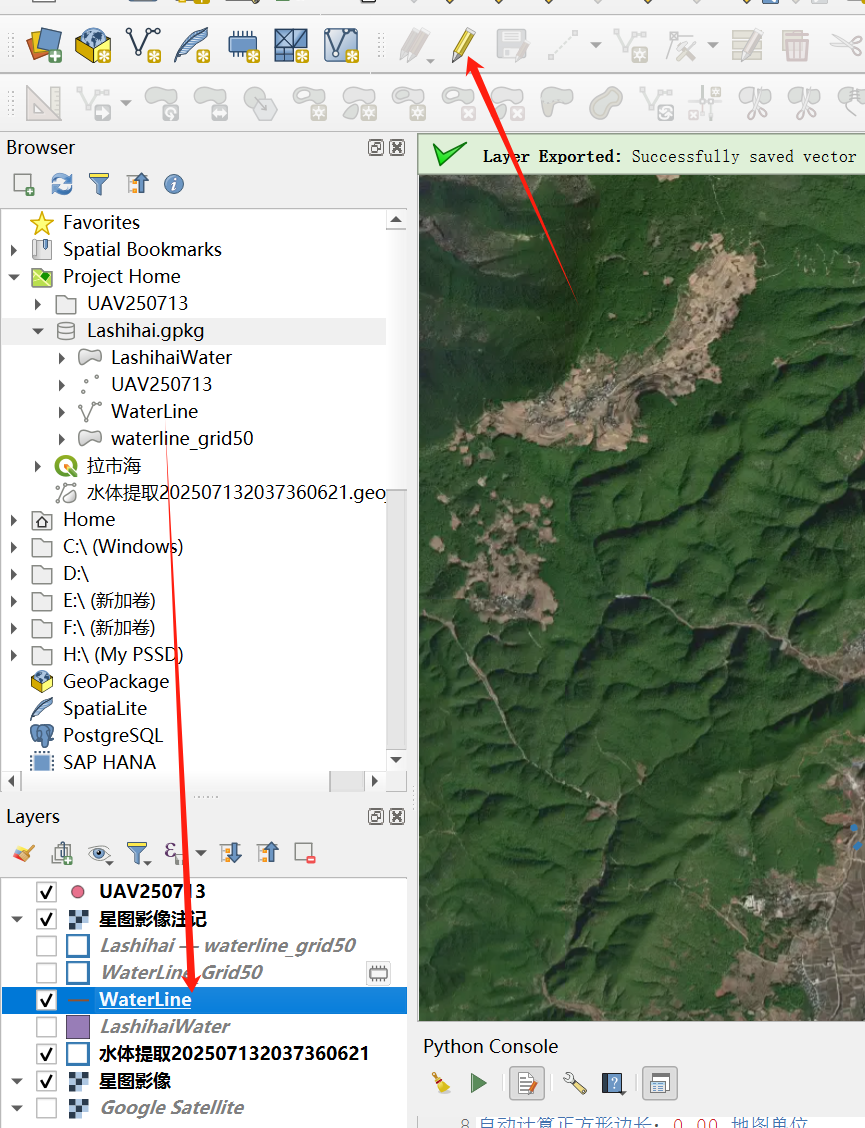865x1128 pixels.
Task: Uncheck the WaterLine layer visibility
Action: pyautogui.click(x=46, y=1000)
